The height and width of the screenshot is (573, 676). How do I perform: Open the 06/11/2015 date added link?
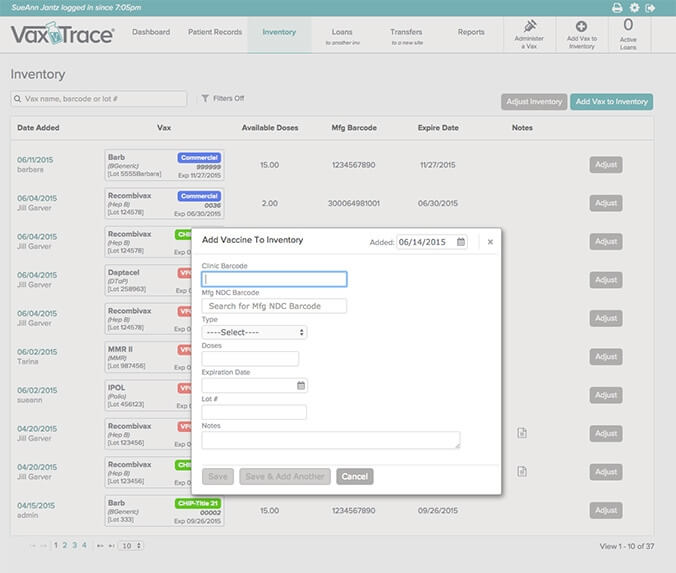point(35,159)
